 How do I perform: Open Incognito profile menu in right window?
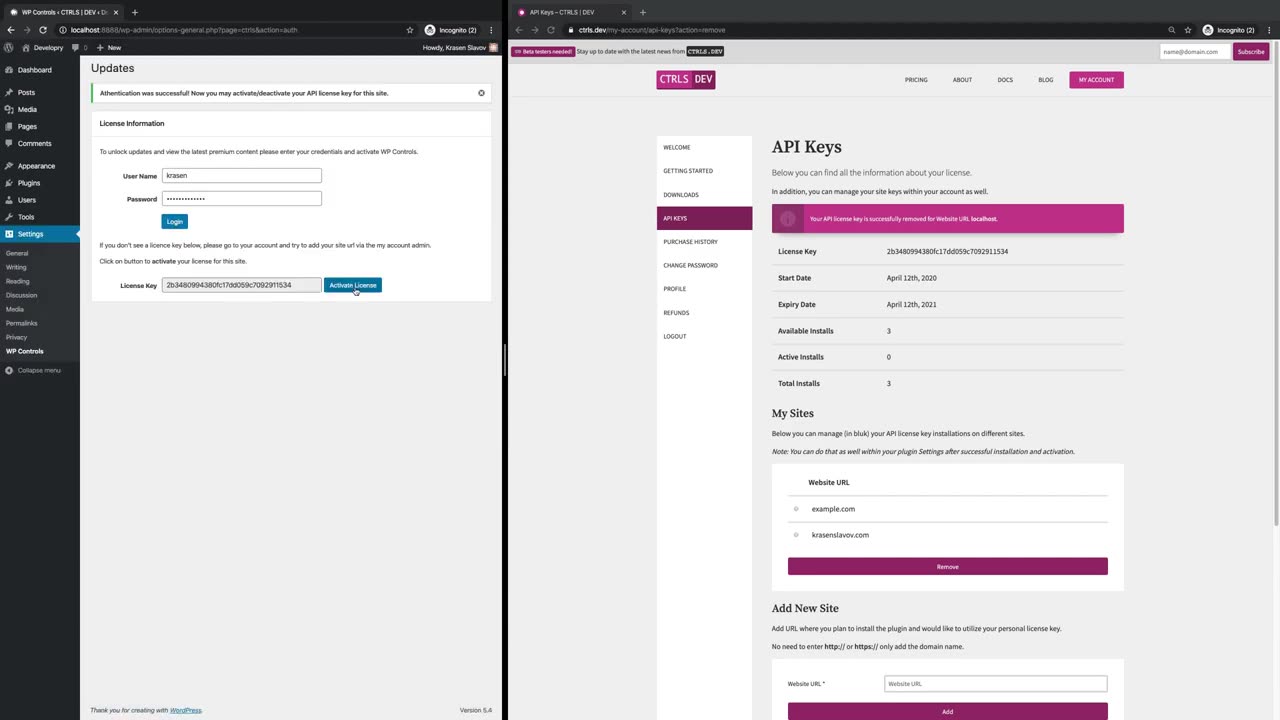coord(1228,30)
